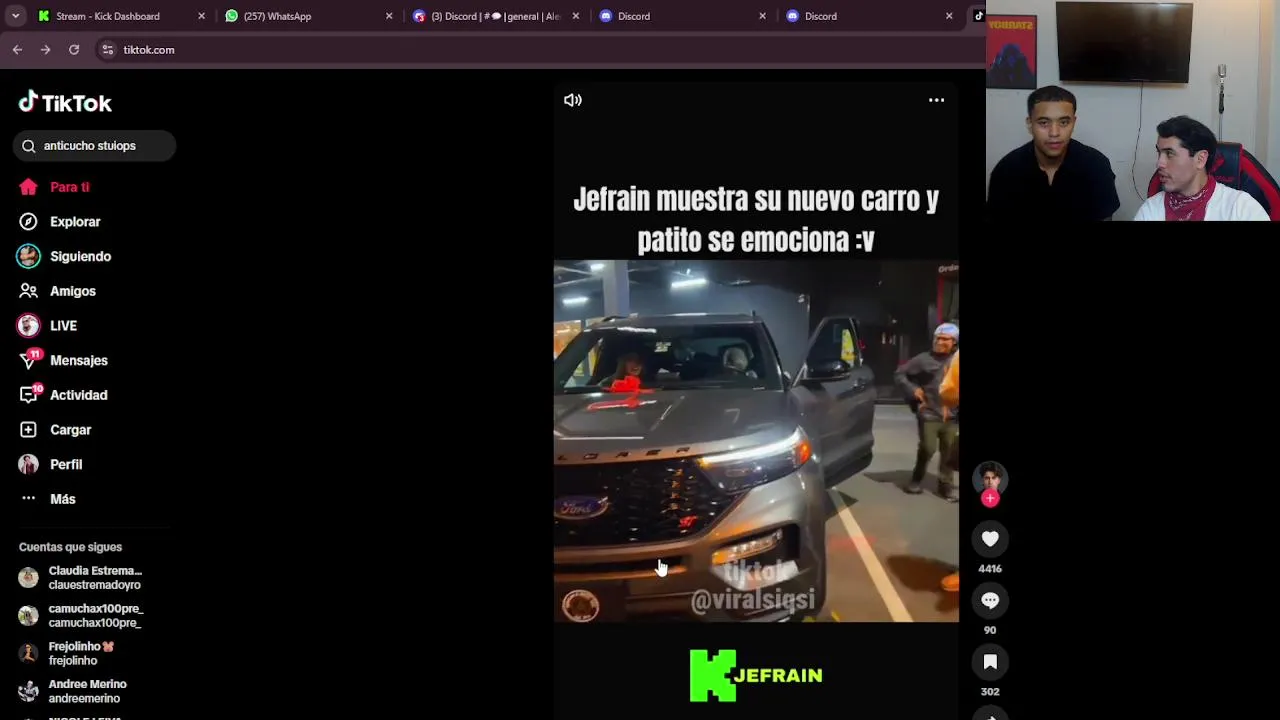Screen dimensions: 1280x720
Task: Click the tiktok.com address bar
Action: pos(540,50)
